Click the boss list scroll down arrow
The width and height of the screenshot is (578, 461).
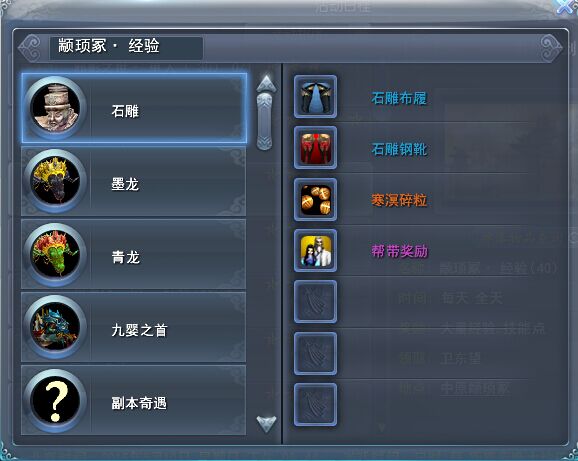(266, 424)
